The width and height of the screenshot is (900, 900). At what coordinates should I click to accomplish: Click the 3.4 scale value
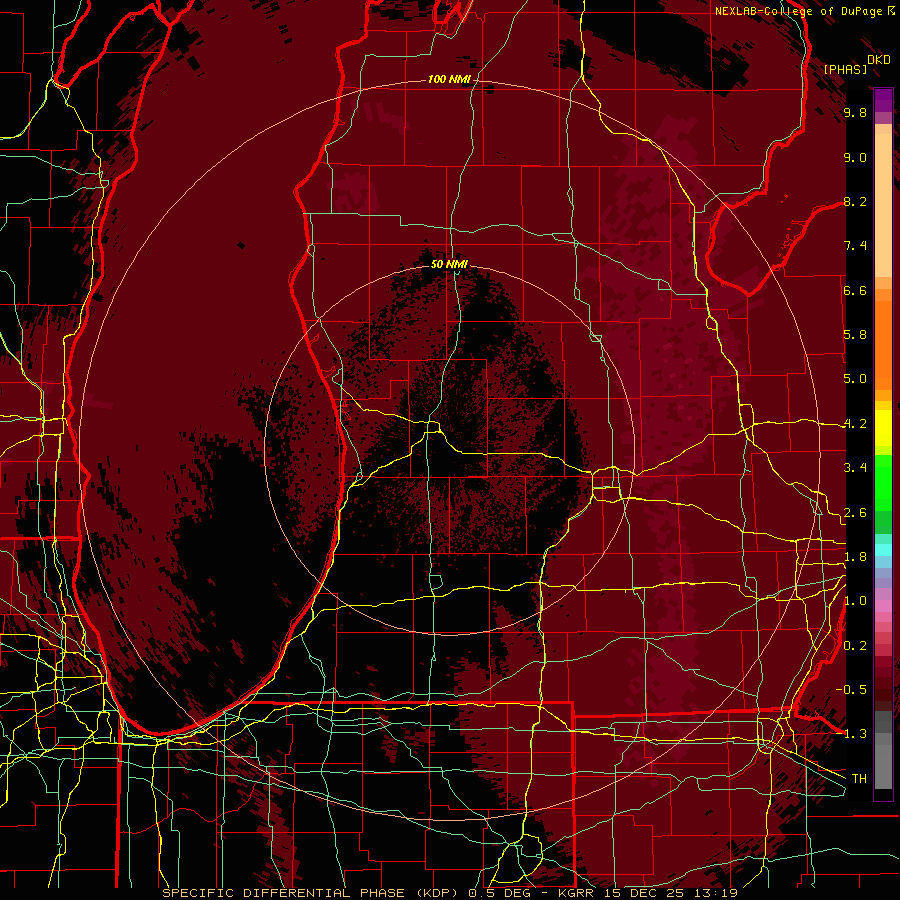point(855,468)
